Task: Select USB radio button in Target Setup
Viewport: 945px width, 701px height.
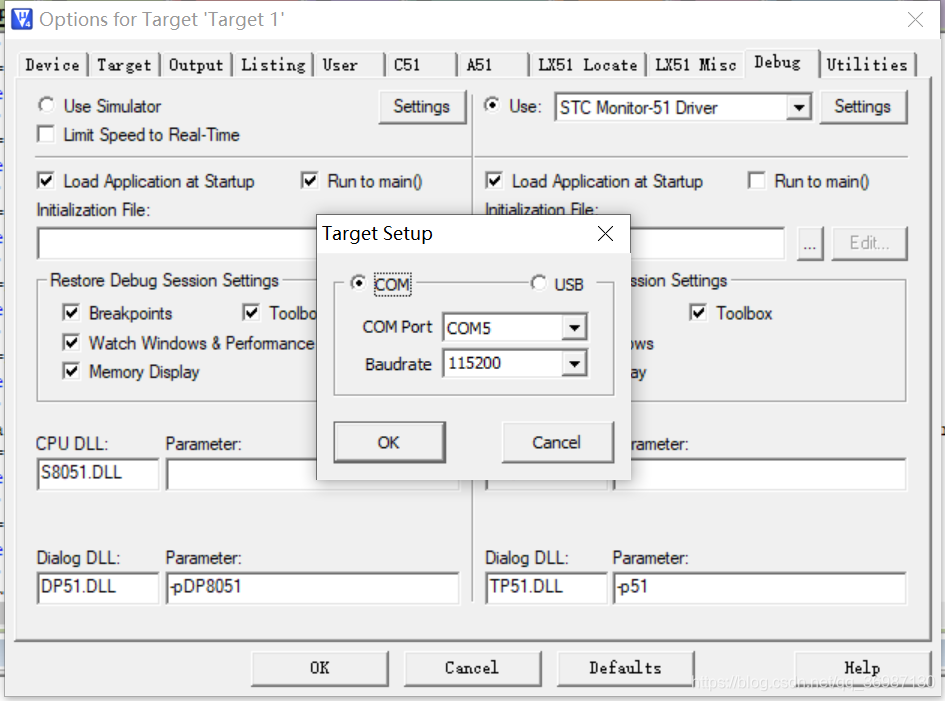Action: (x=538, y=283)
